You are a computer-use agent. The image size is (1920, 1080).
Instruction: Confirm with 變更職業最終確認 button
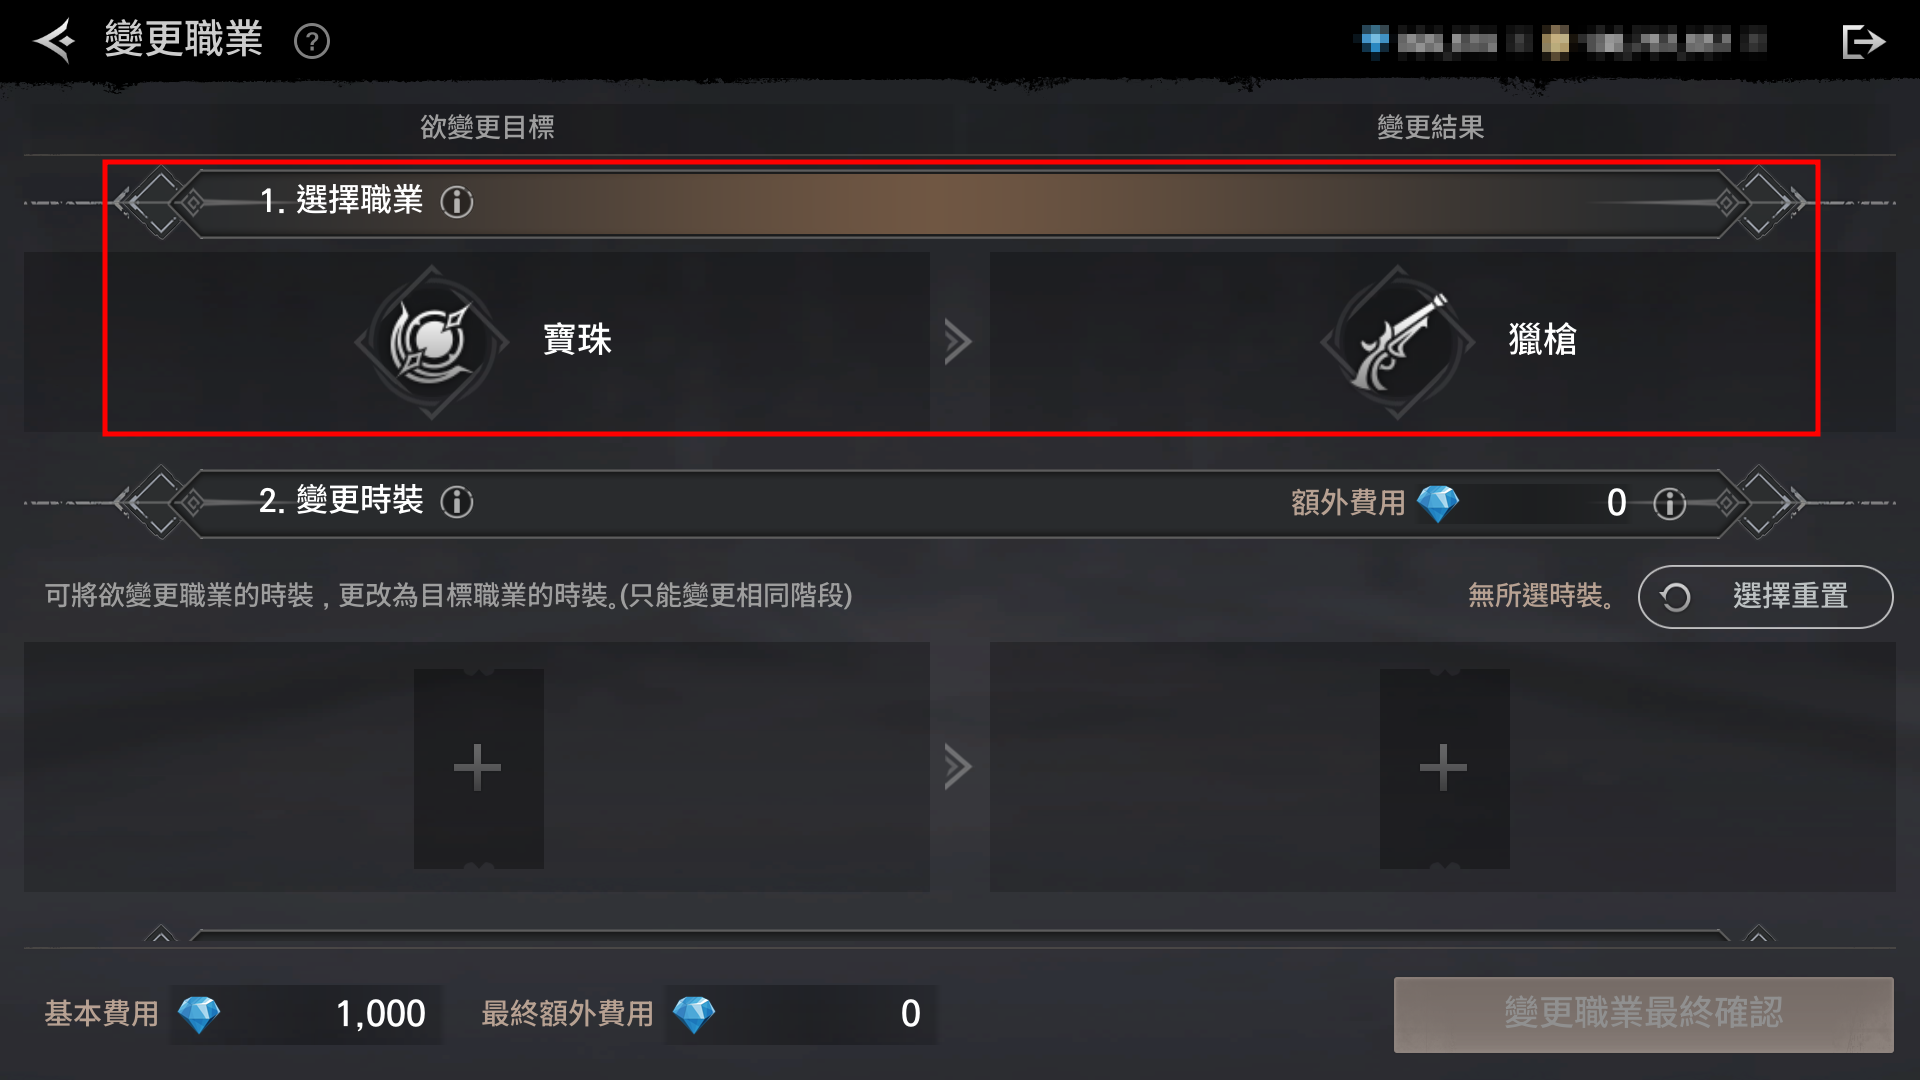click(1643, 1014)
